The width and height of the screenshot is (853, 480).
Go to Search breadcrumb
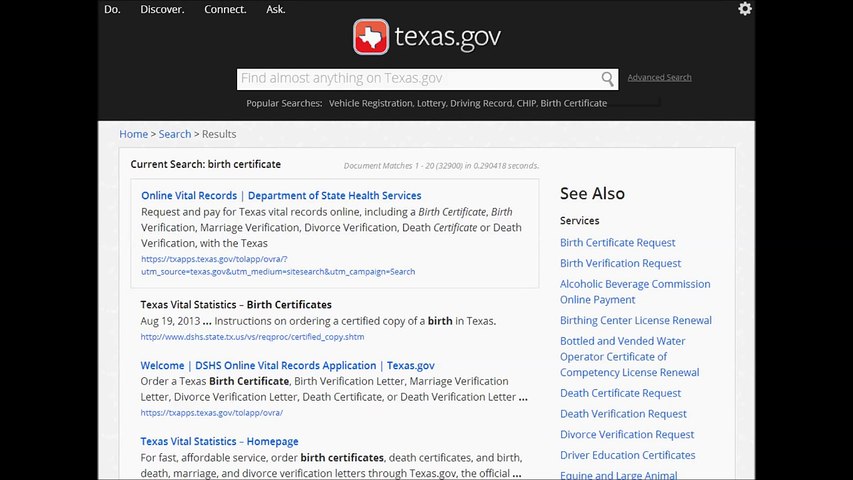click(x=175, y=134)
